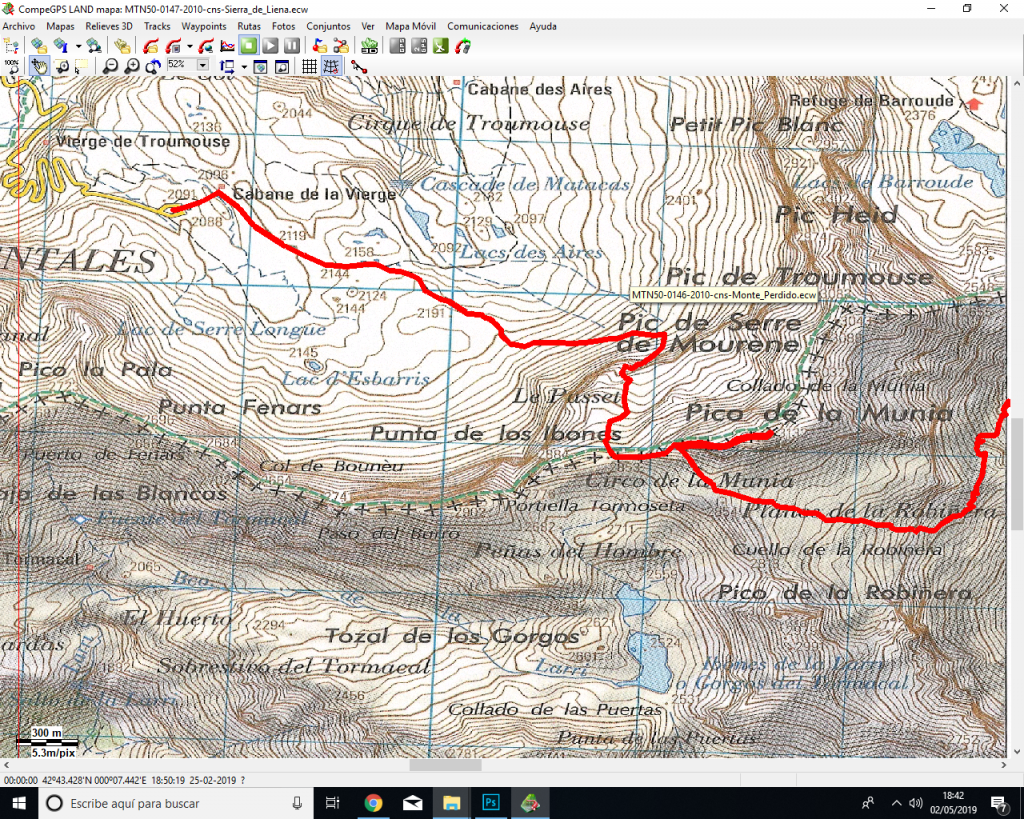The height and width of the screenshot is (819, 1024).
Task: Toggle the map grid display
Action: 310,67
